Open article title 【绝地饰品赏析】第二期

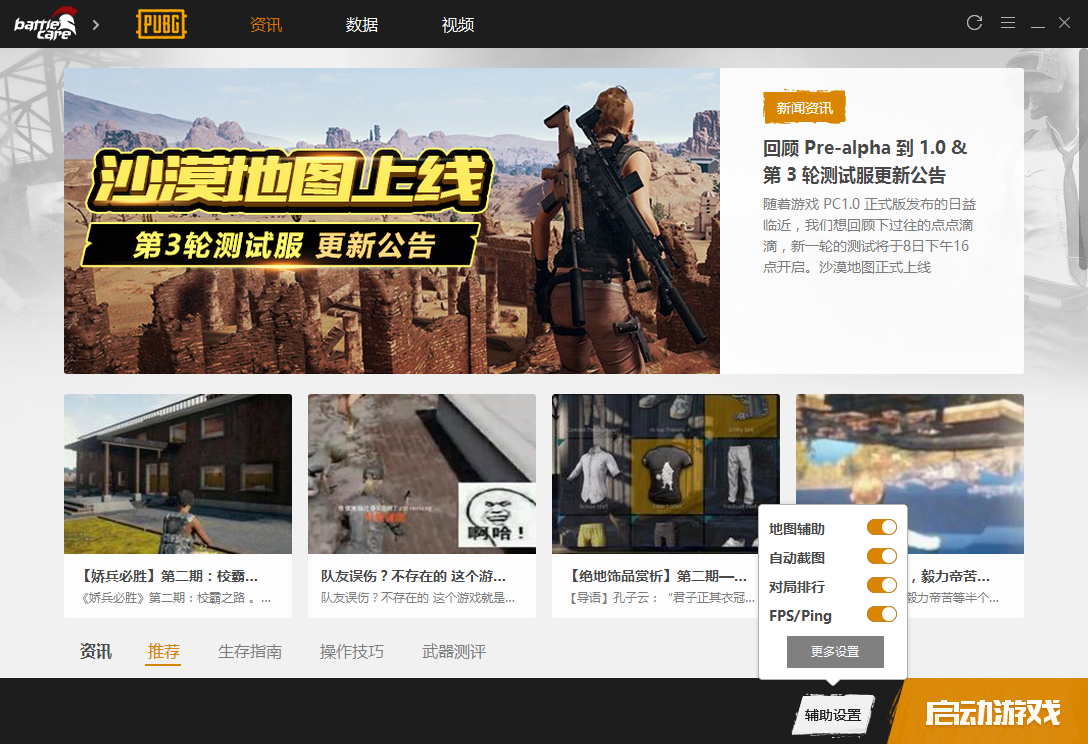click(657, 576)
